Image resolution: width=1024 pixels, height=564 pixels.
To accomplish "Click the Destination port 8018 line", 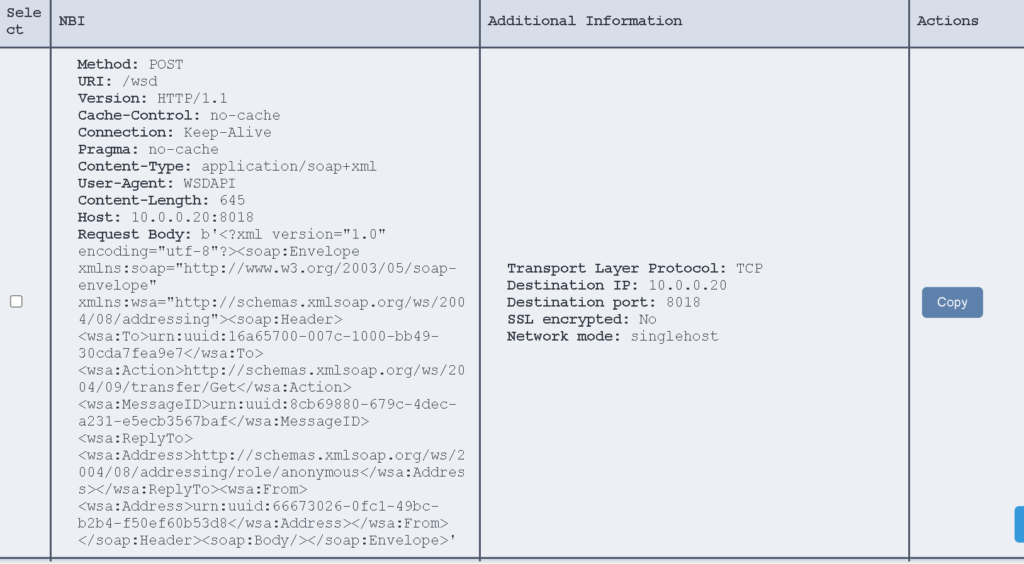I will (603, 302).
